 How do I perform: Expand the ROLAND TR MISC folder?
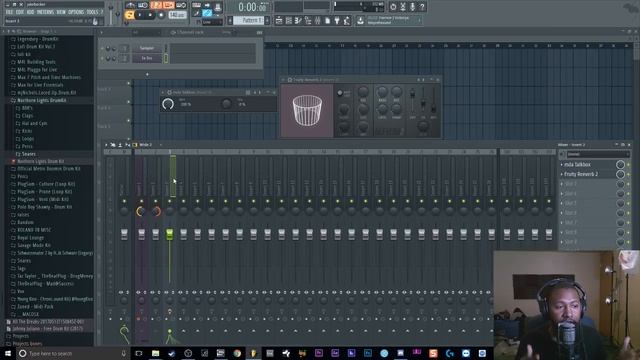[34, 230]
